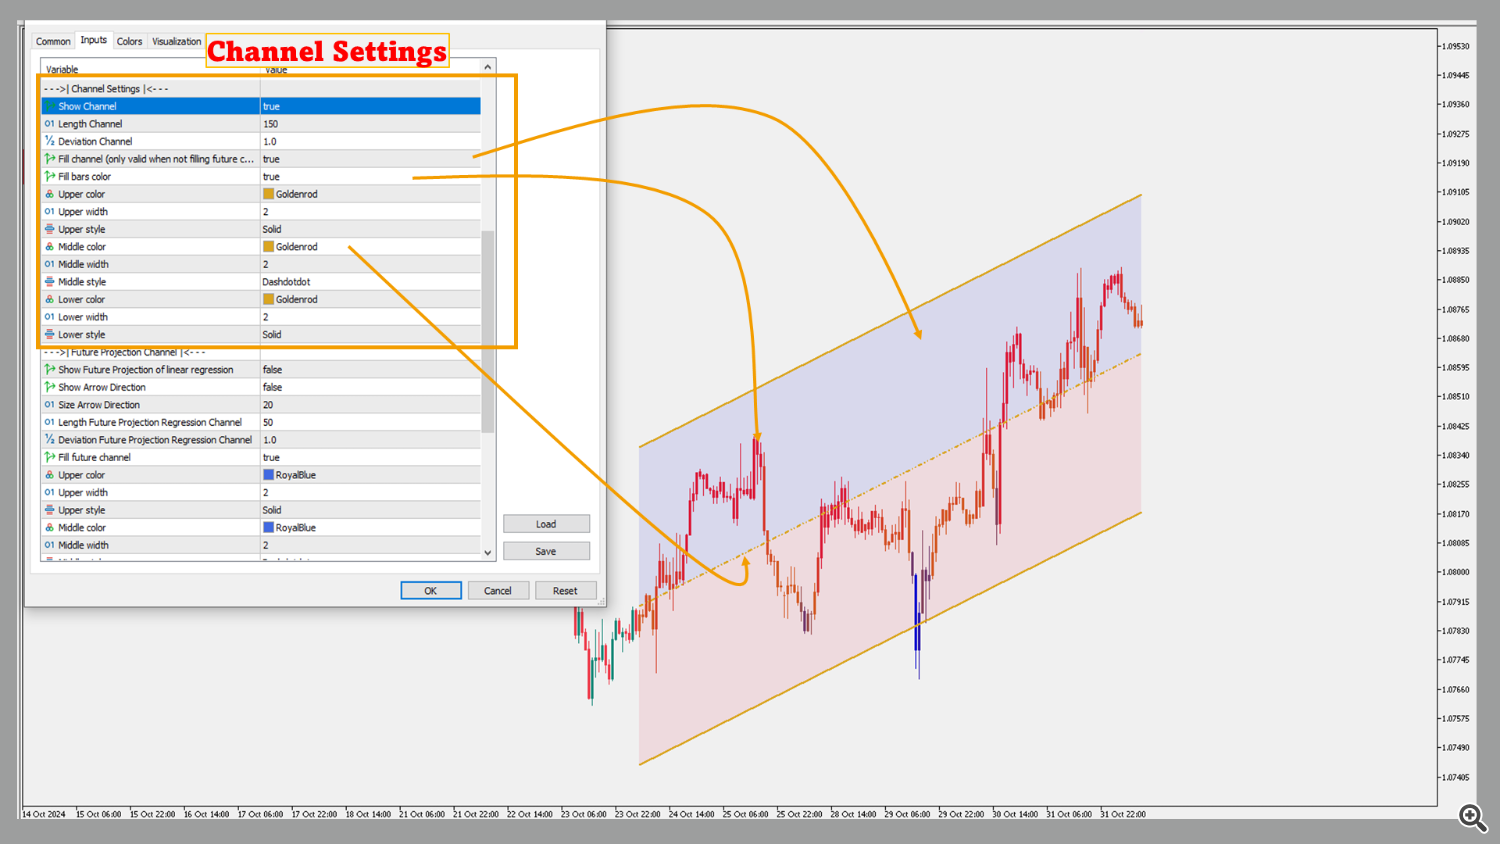1500x844 pixels.
Task: Click the Deviation Channel value 1.0
Action: click(270, 142)
